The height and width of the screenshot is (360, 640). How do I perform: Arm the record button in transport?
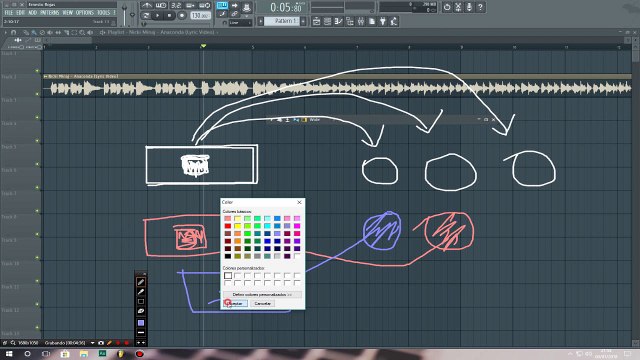pyautogui.click(x=182, y=16)
